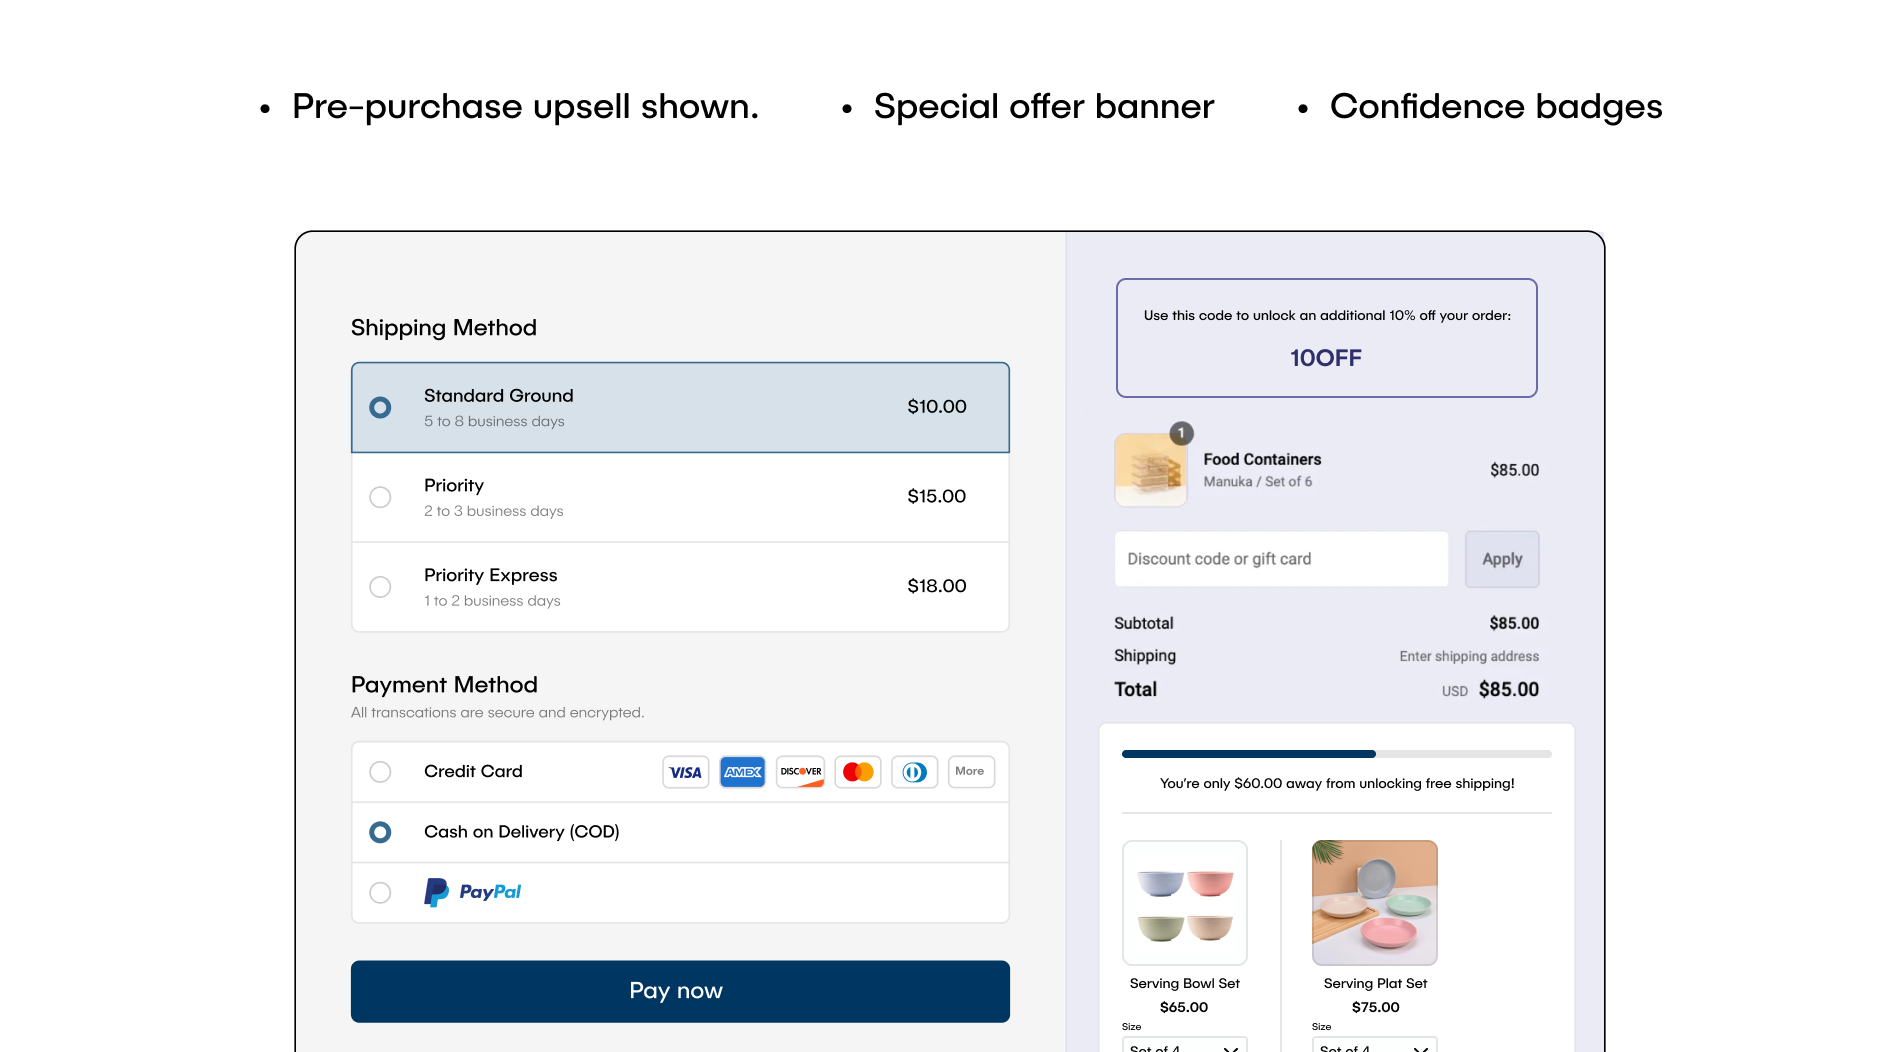The height and width of the screenshot is (1052, 1900).
Task: Click the Diners Club card icon
Action: (x=914, y=772)
